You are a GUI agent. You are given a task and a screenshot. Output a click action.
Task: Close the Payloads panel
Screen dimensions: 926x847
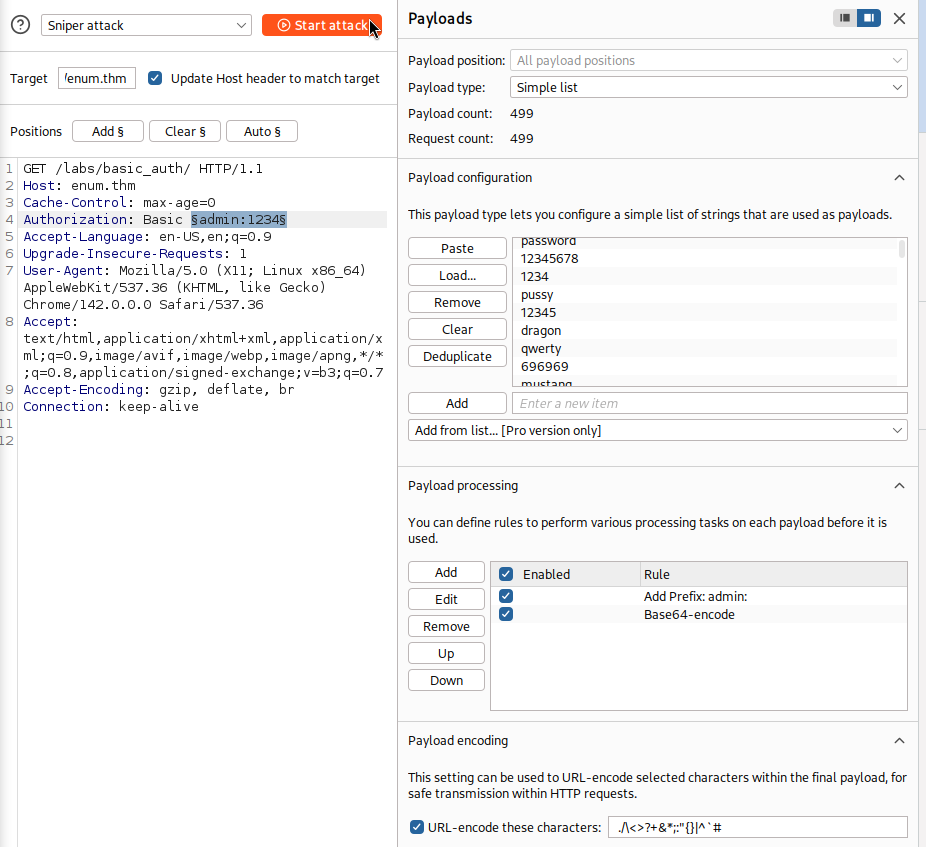pos(899,18)
